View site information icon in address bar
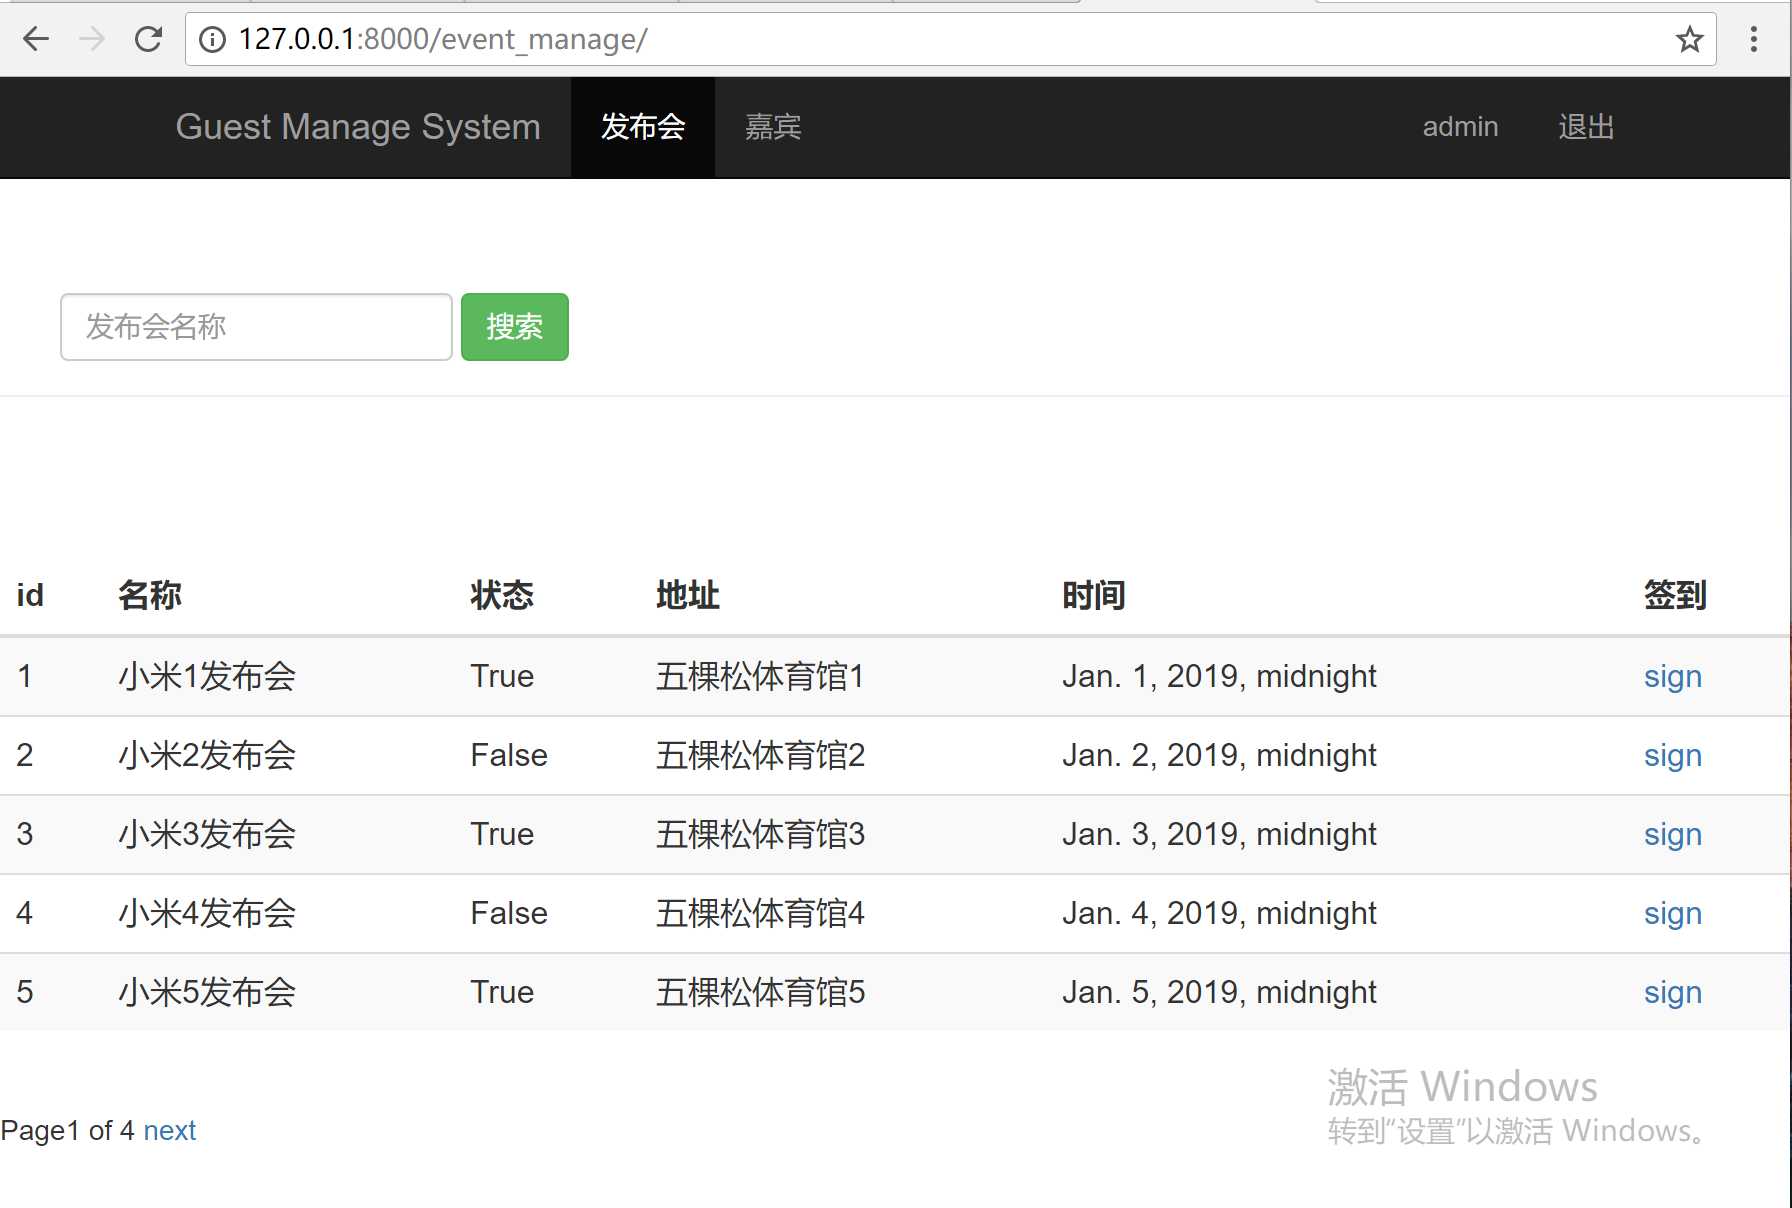The image size is (1792, 1208). (x=212, y=39)
